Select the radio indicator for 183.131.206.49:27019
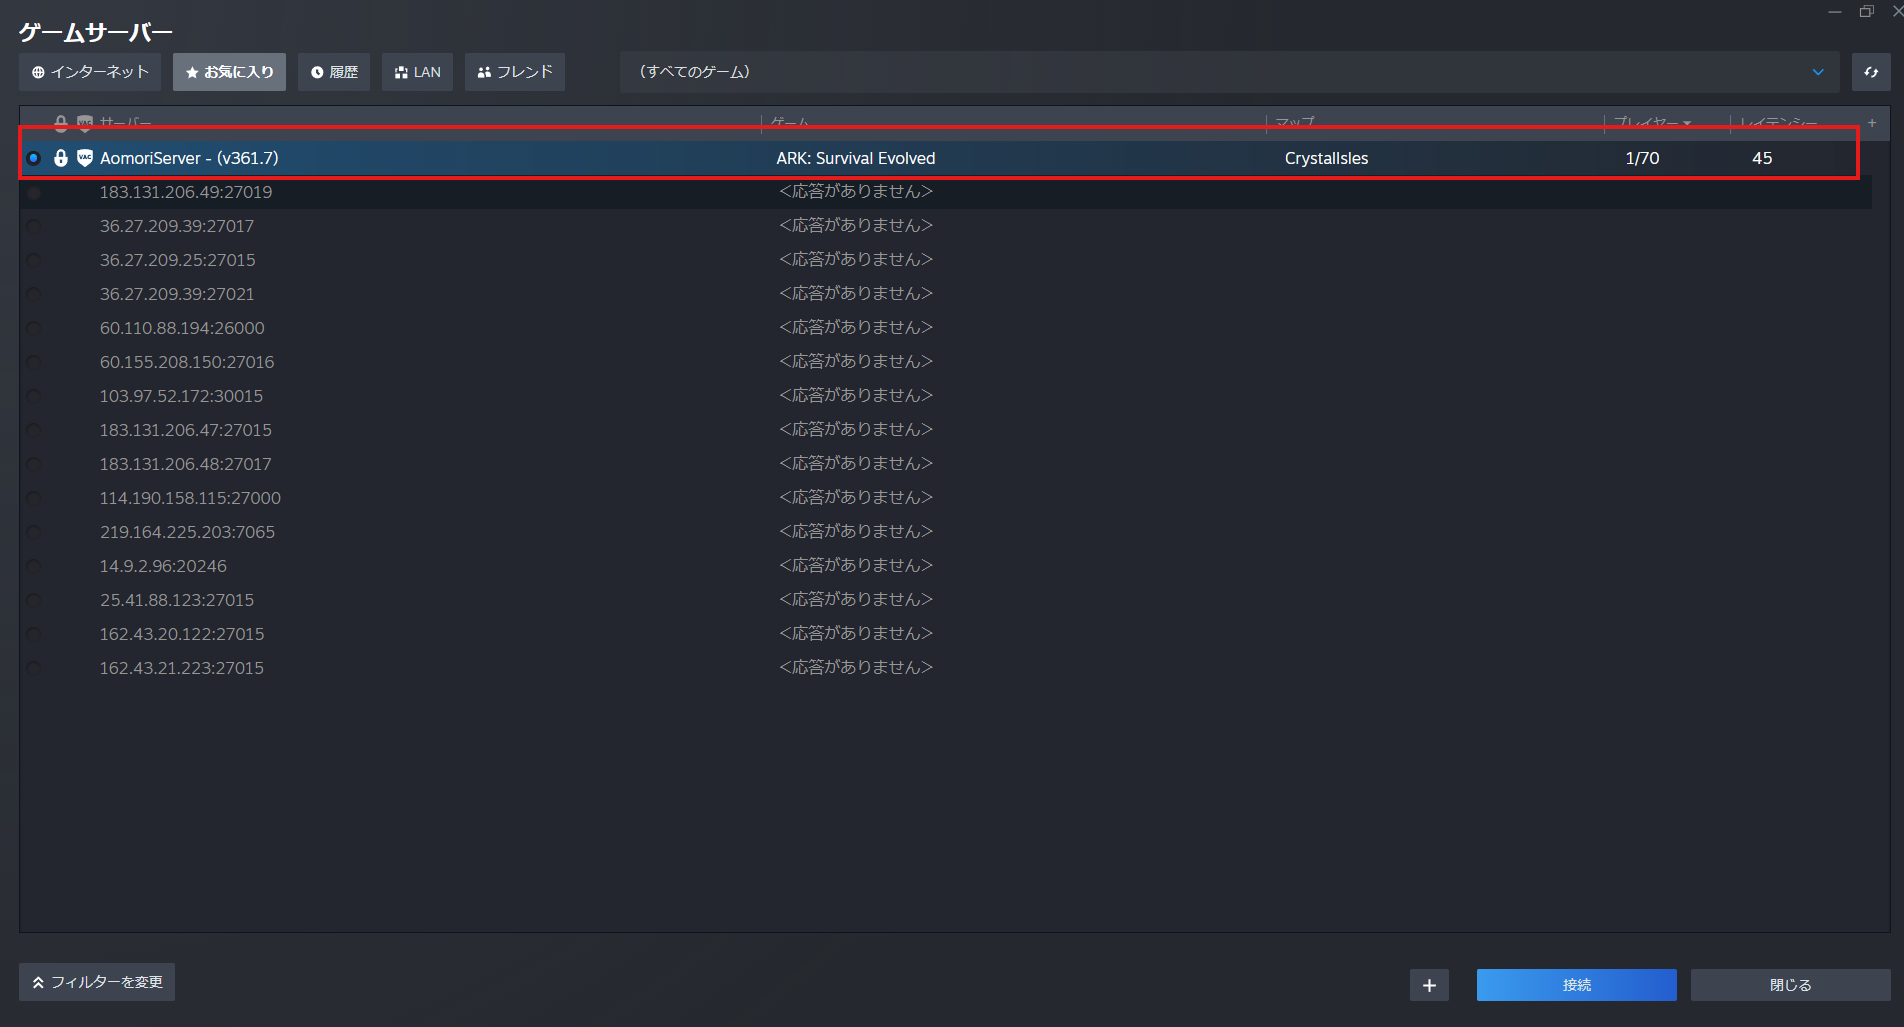The image size is (1904, 1027). click(34, 192)
